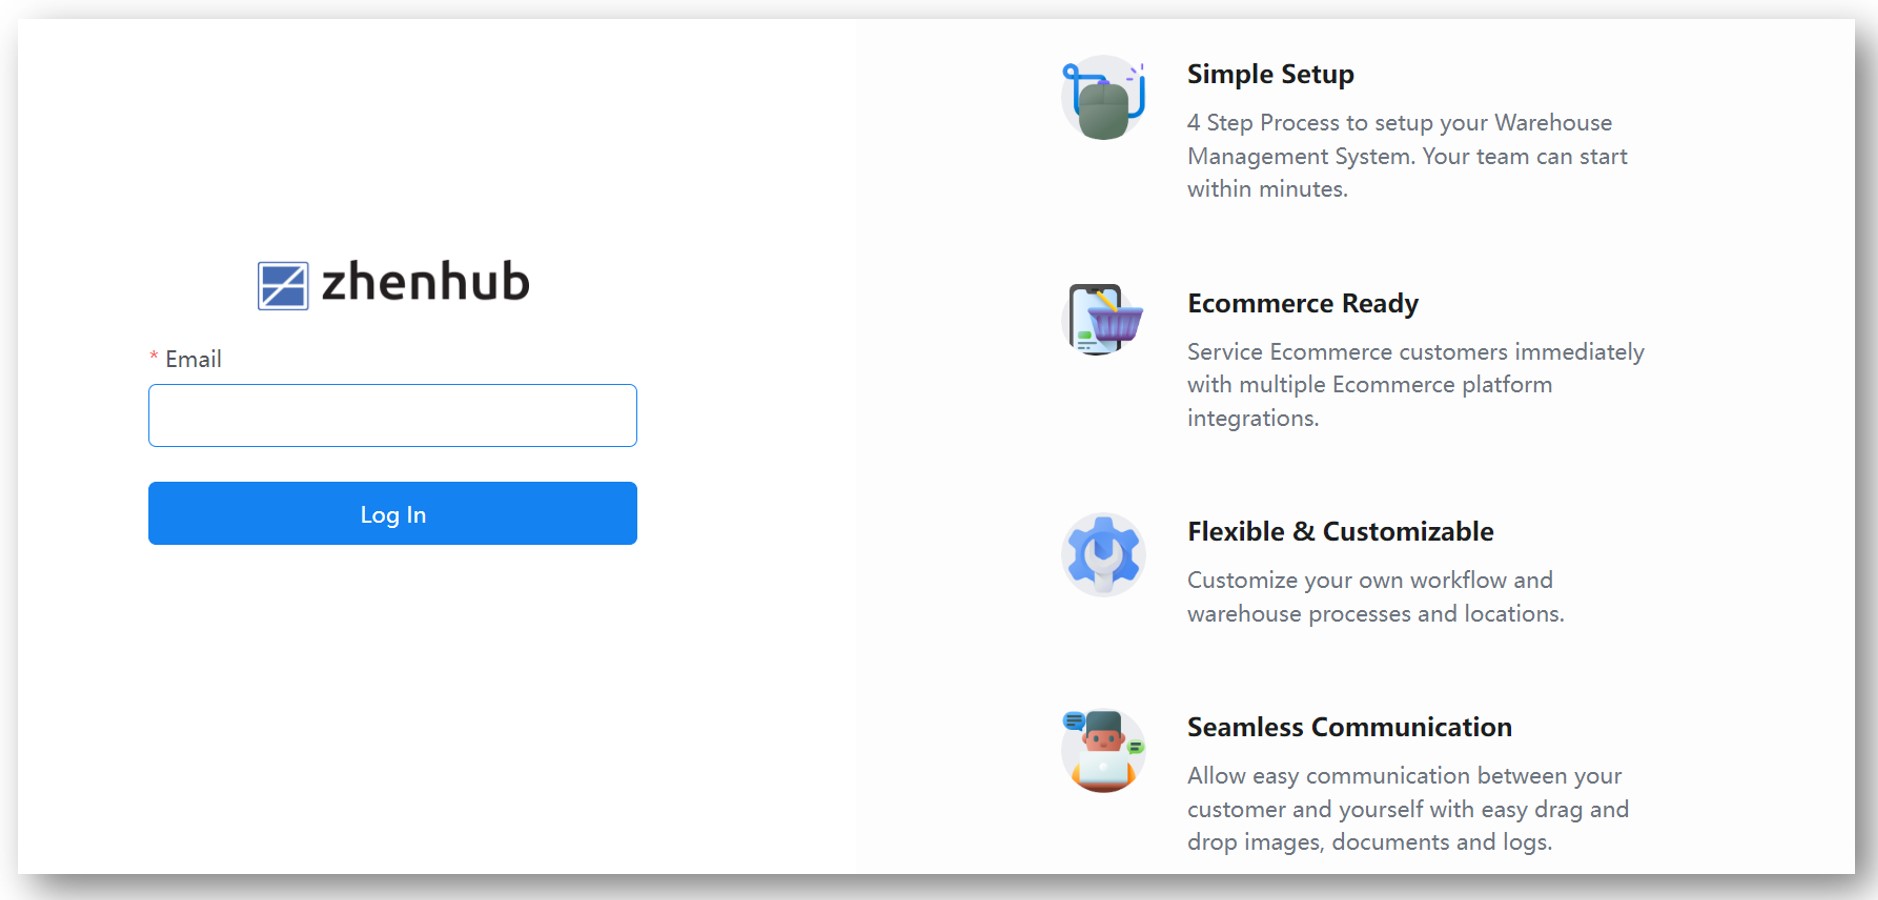The width and height of the screenshot is (1878, 900).
Task: Click the zhenhub brand name text
Action: coord(425,282)
